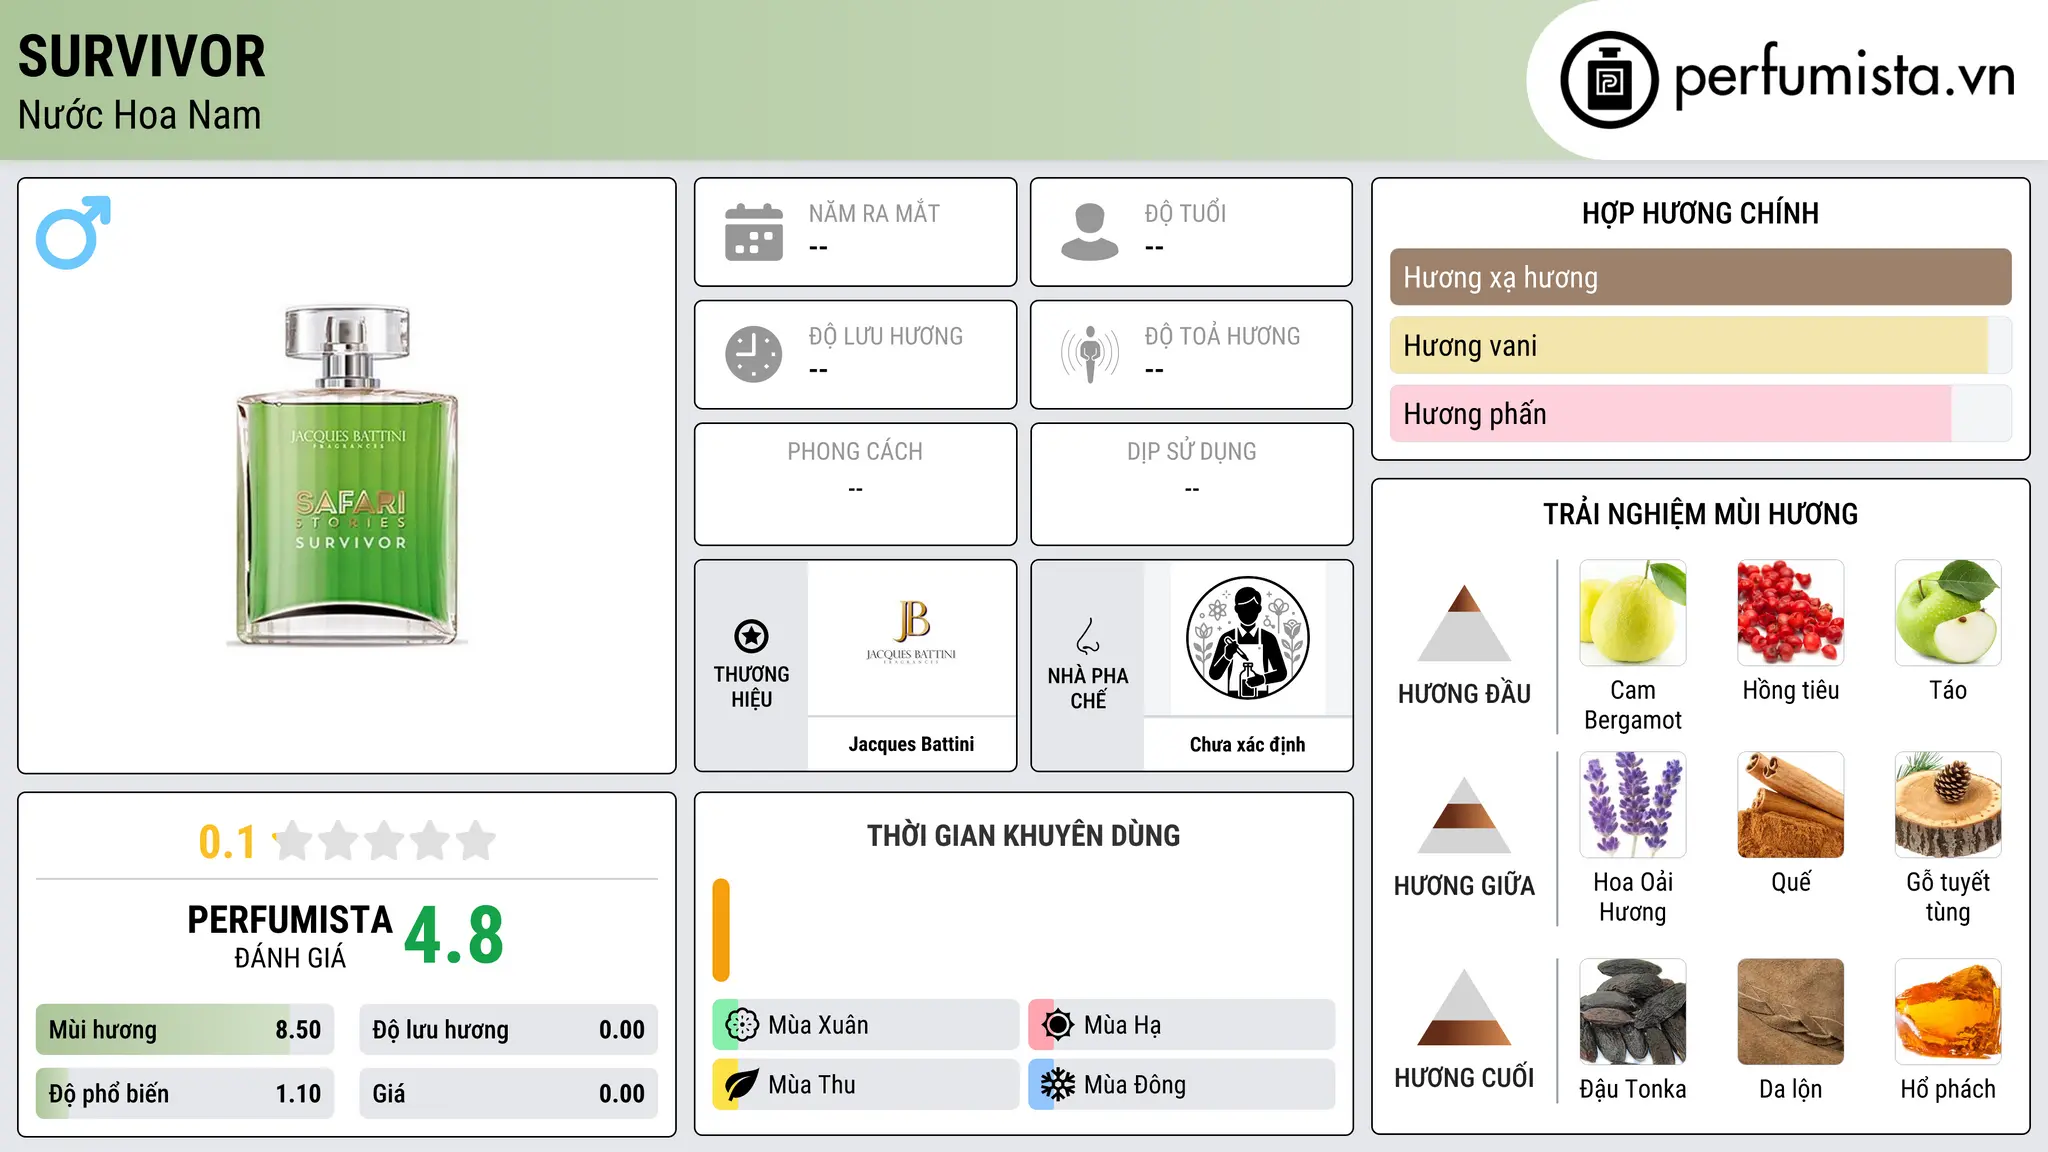This screenshot has width=2048, height=1152.
Task: Click the flower icon for Mùa Xuân
Action: click(742, 1025)
